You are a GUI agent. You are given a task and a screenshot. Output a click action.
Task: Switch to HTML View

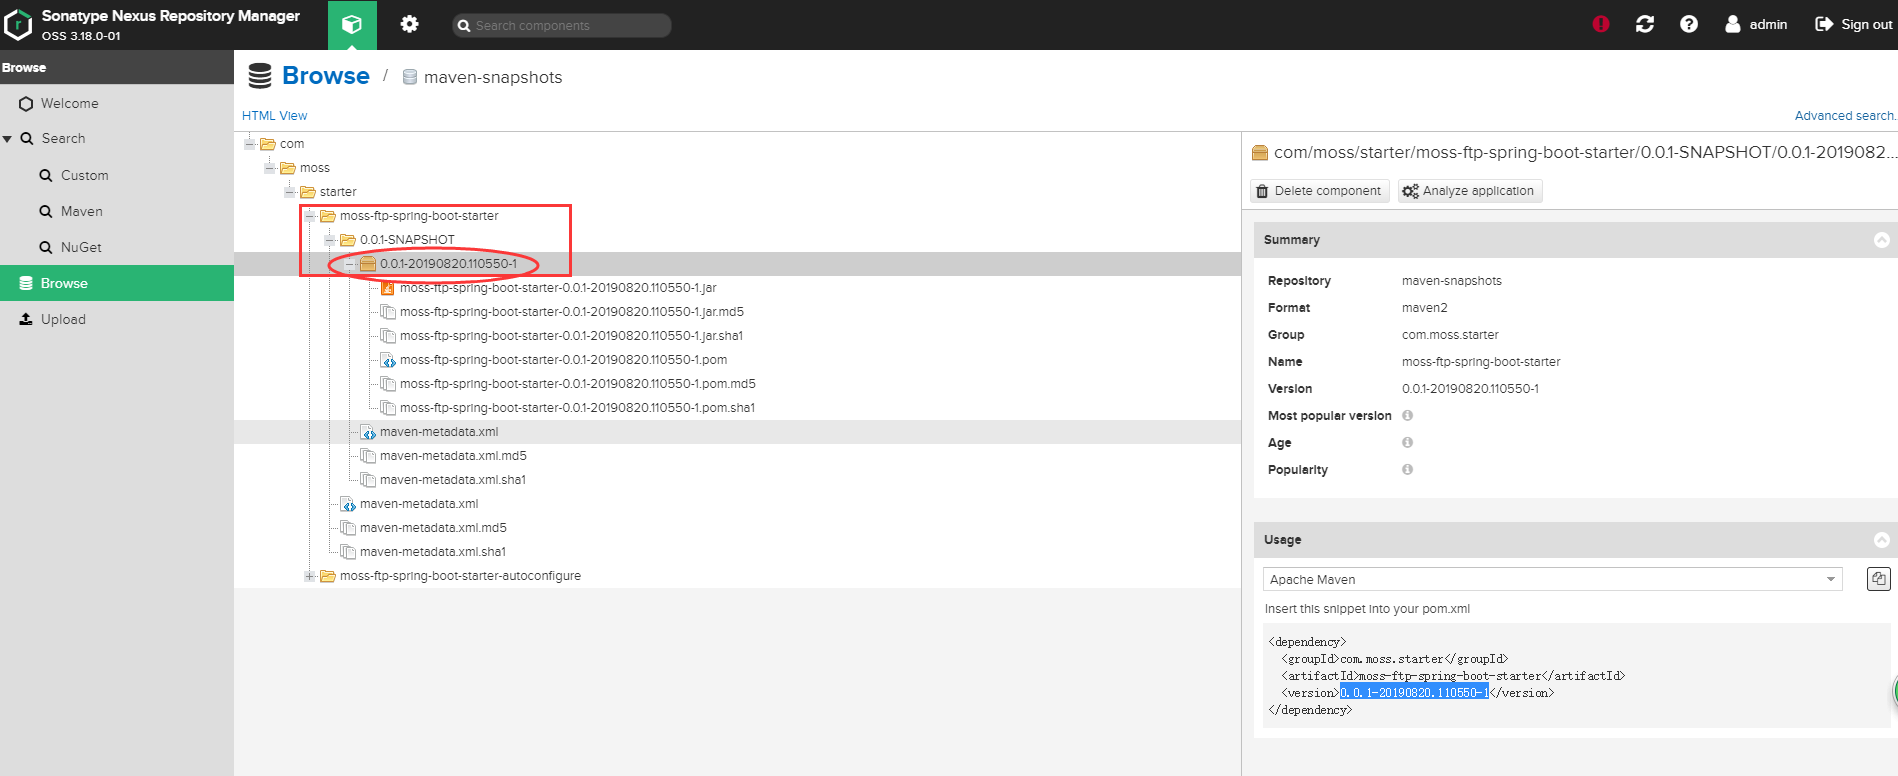(x=274, y=116)
